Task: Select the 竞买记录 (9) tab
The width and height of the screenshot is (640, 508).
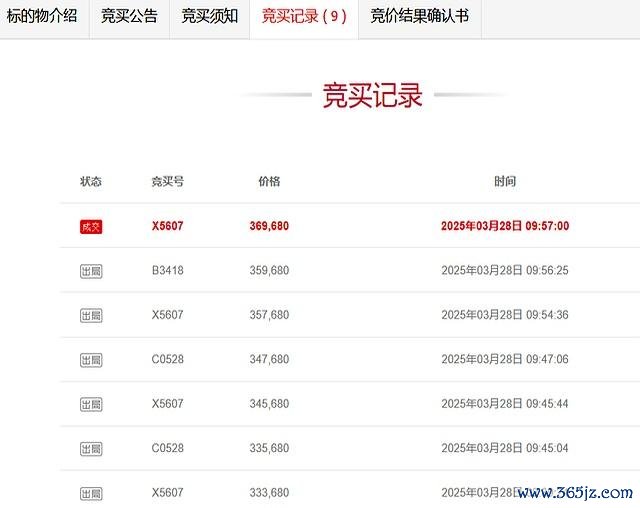Action: point(304,16)
